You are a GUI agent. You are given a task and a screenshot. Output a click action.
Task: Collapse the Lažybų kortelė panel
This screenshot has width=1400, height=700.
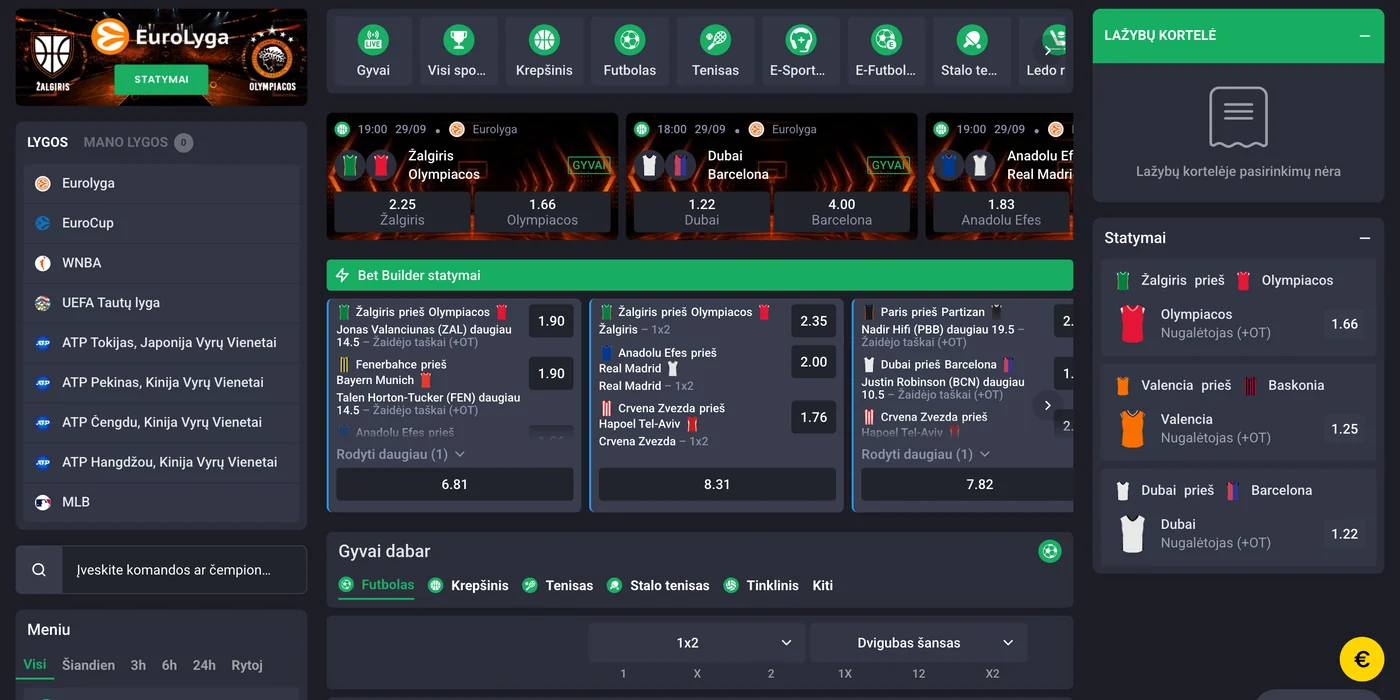click(x=1365, y=36)
